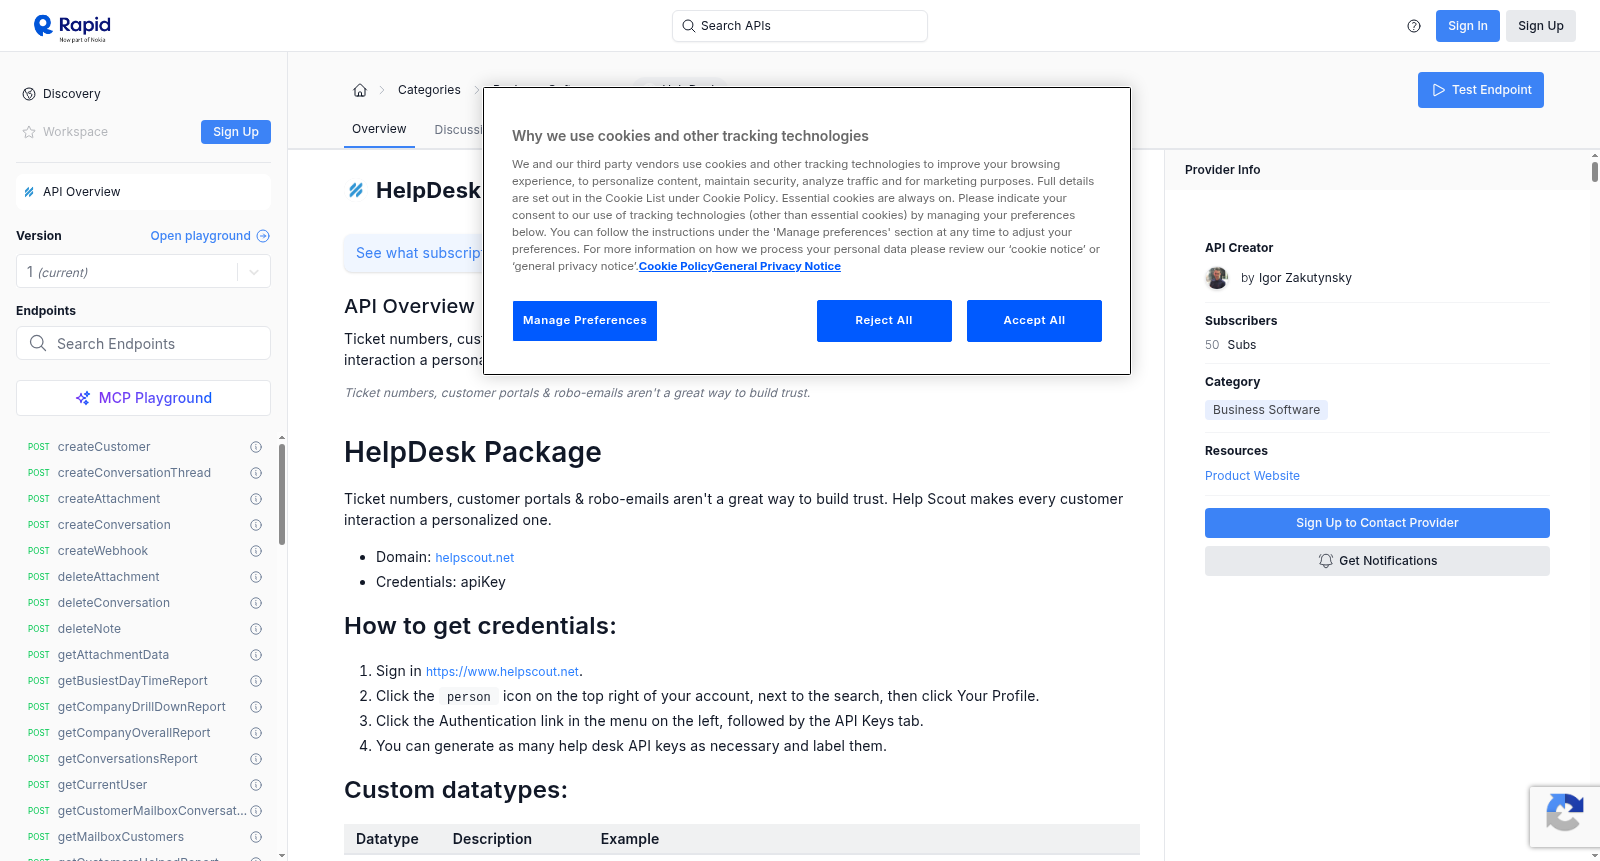1600x861 pixels.
Task: Click the Workspace star icon
Action: pyautogui.click(x=29, y=132)
